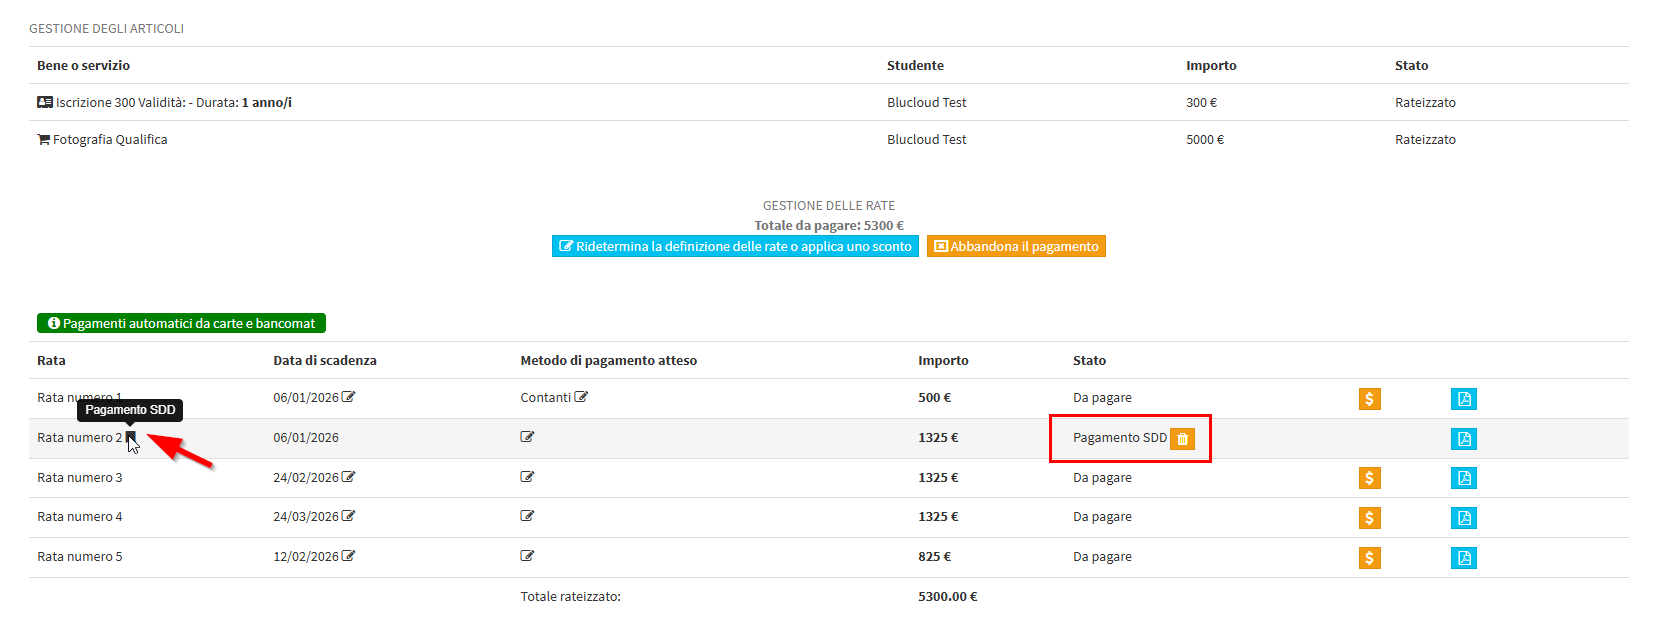Edit the due date 06/01/2026 of Rata numero 1
The image size is (1658, 618).
pos(348,397)
